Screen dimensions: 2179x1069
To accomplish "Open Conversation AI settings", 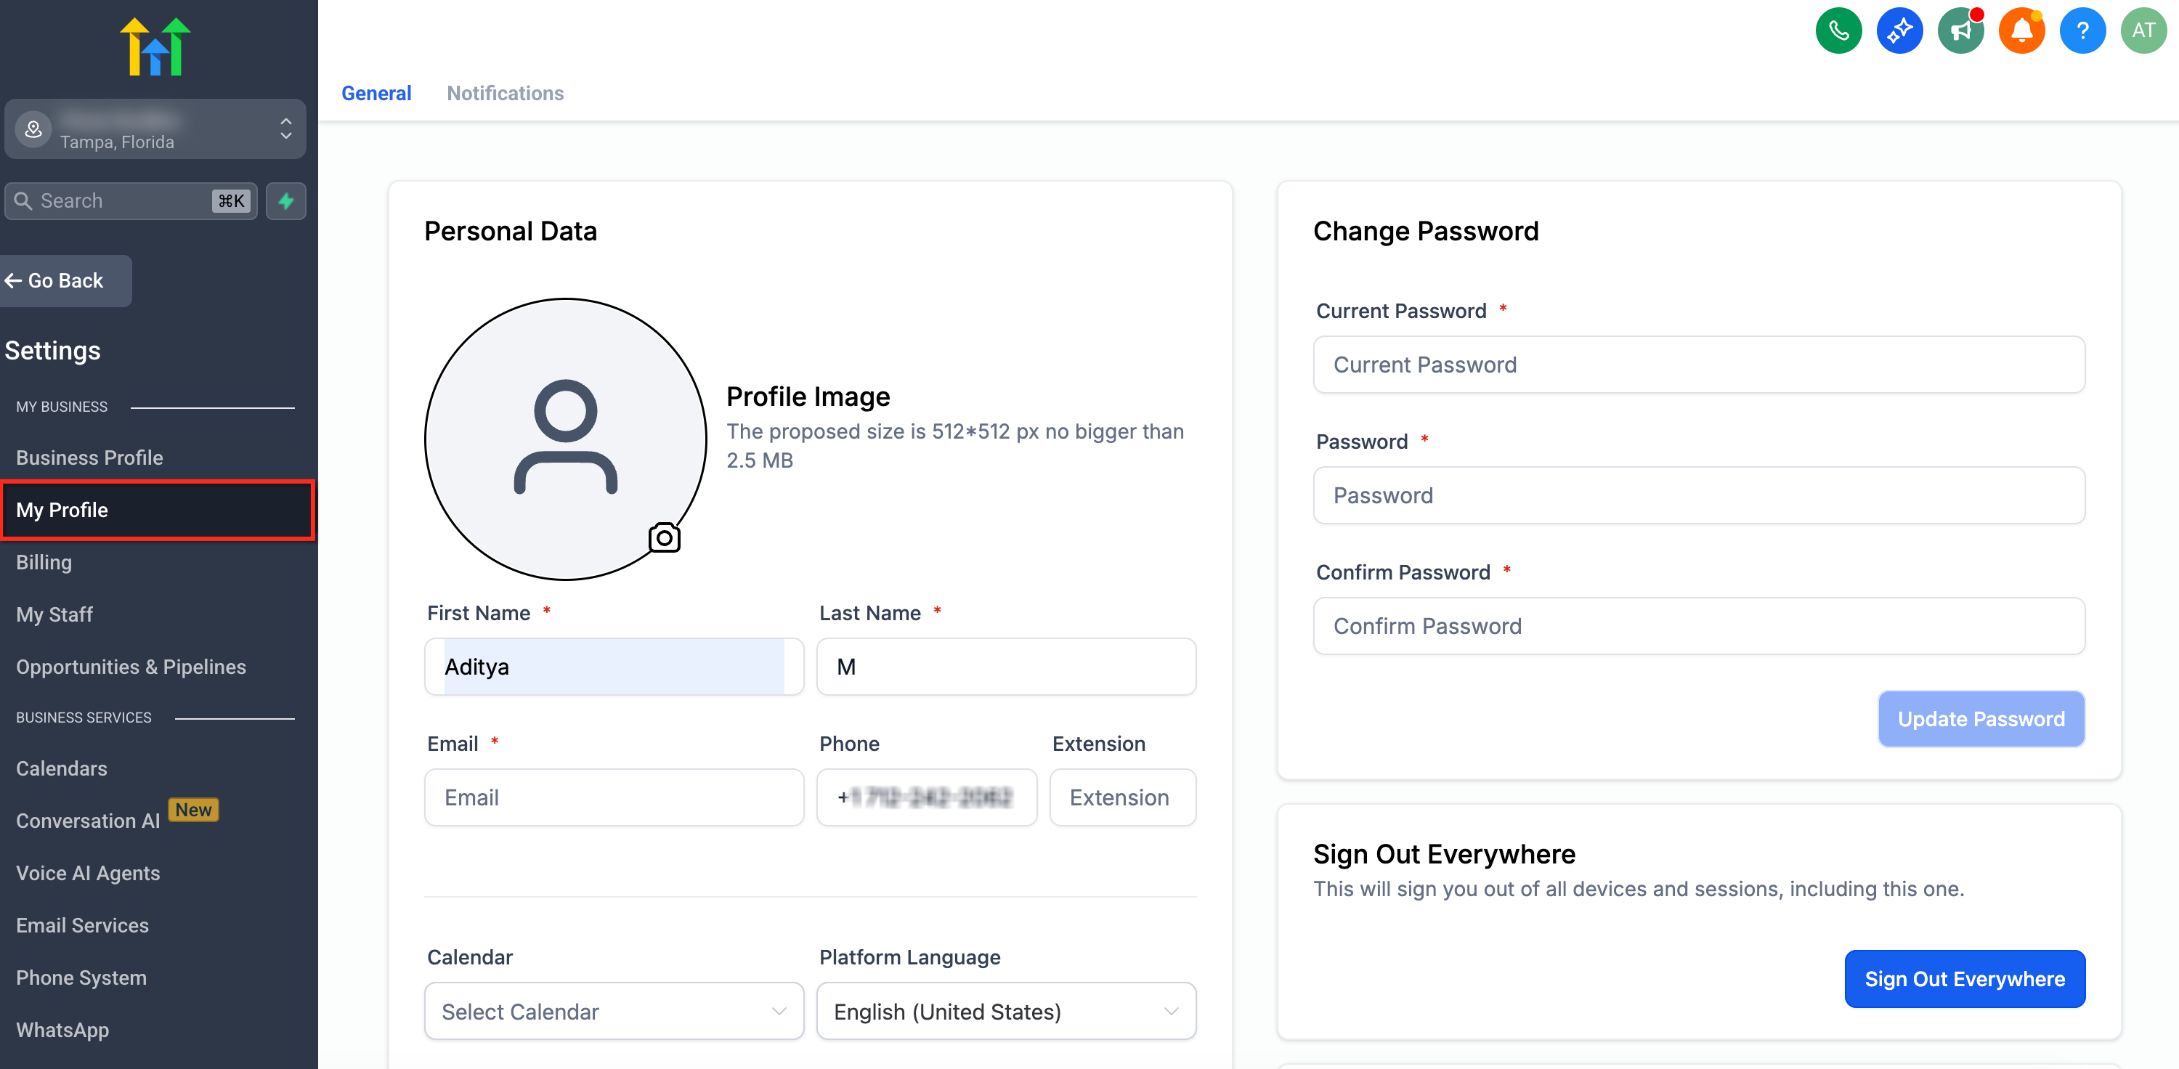I will tap(88, 820).
